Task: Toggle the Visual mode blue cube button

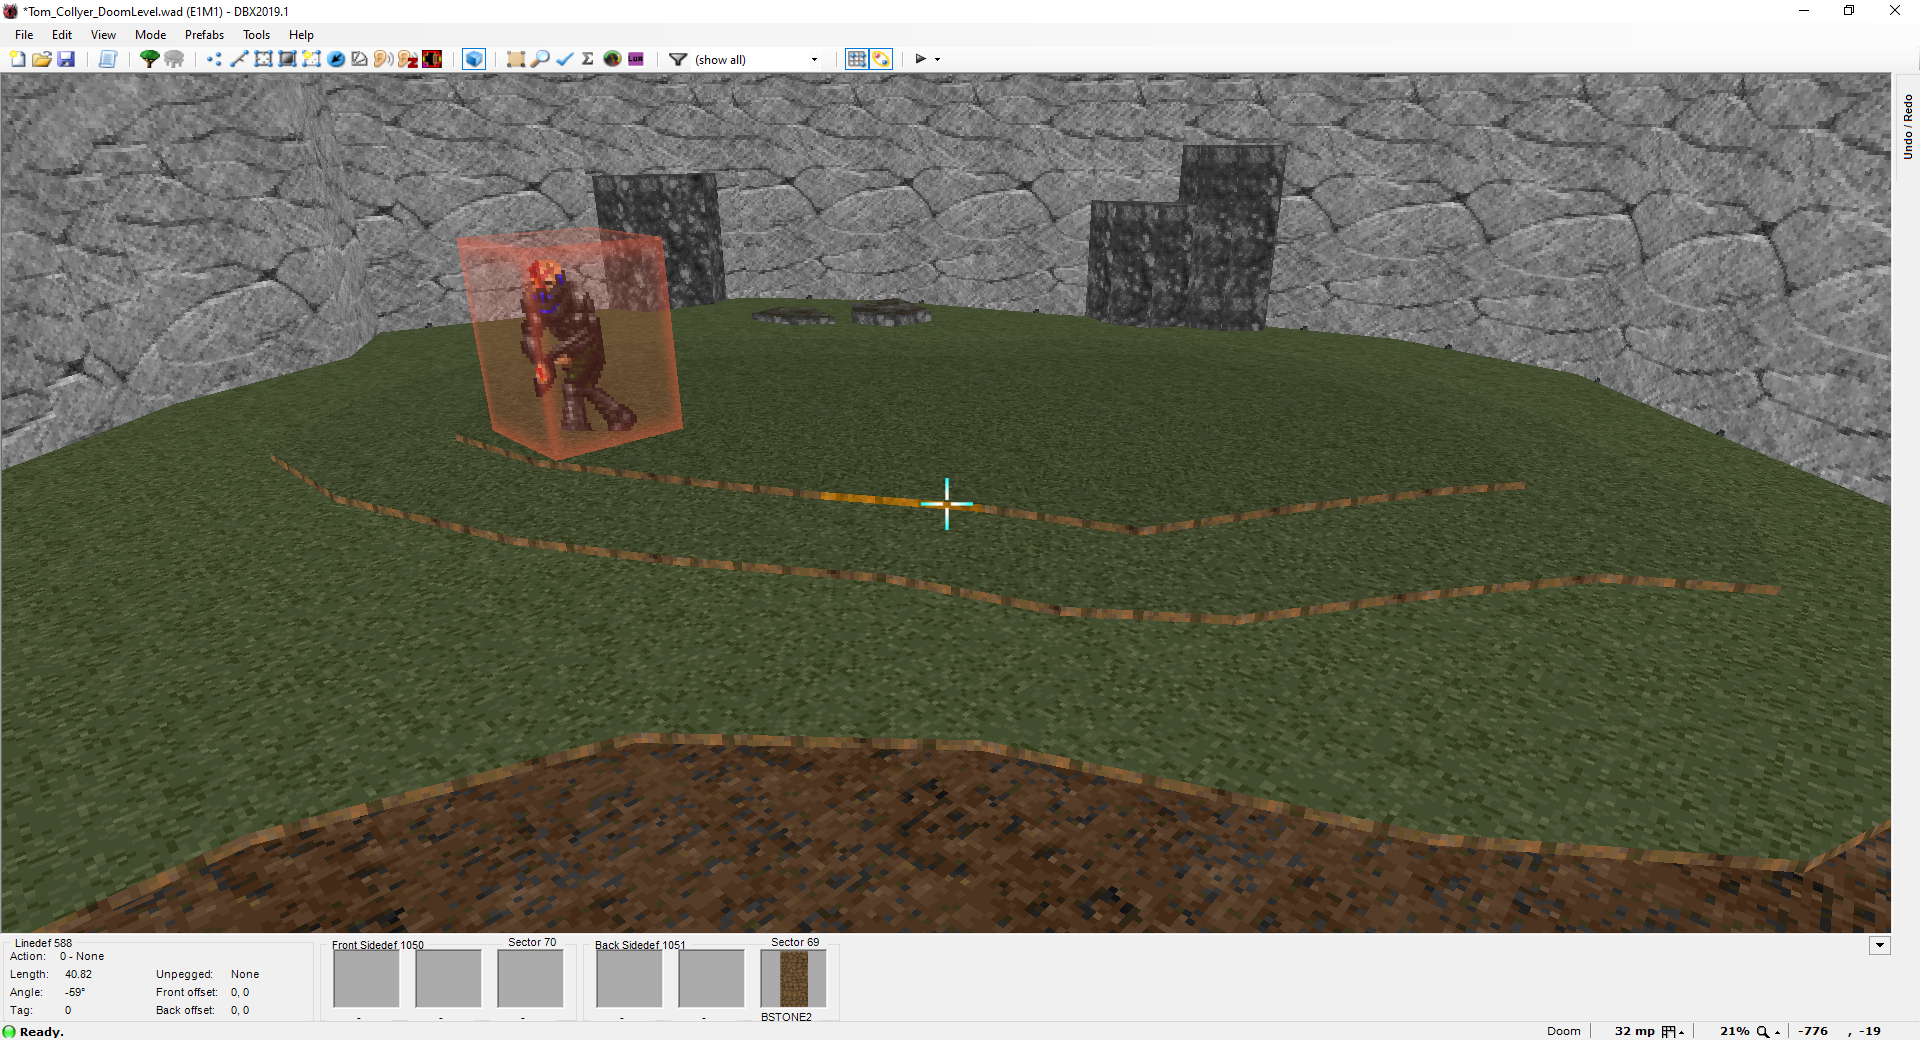Action: pos(474,59)
